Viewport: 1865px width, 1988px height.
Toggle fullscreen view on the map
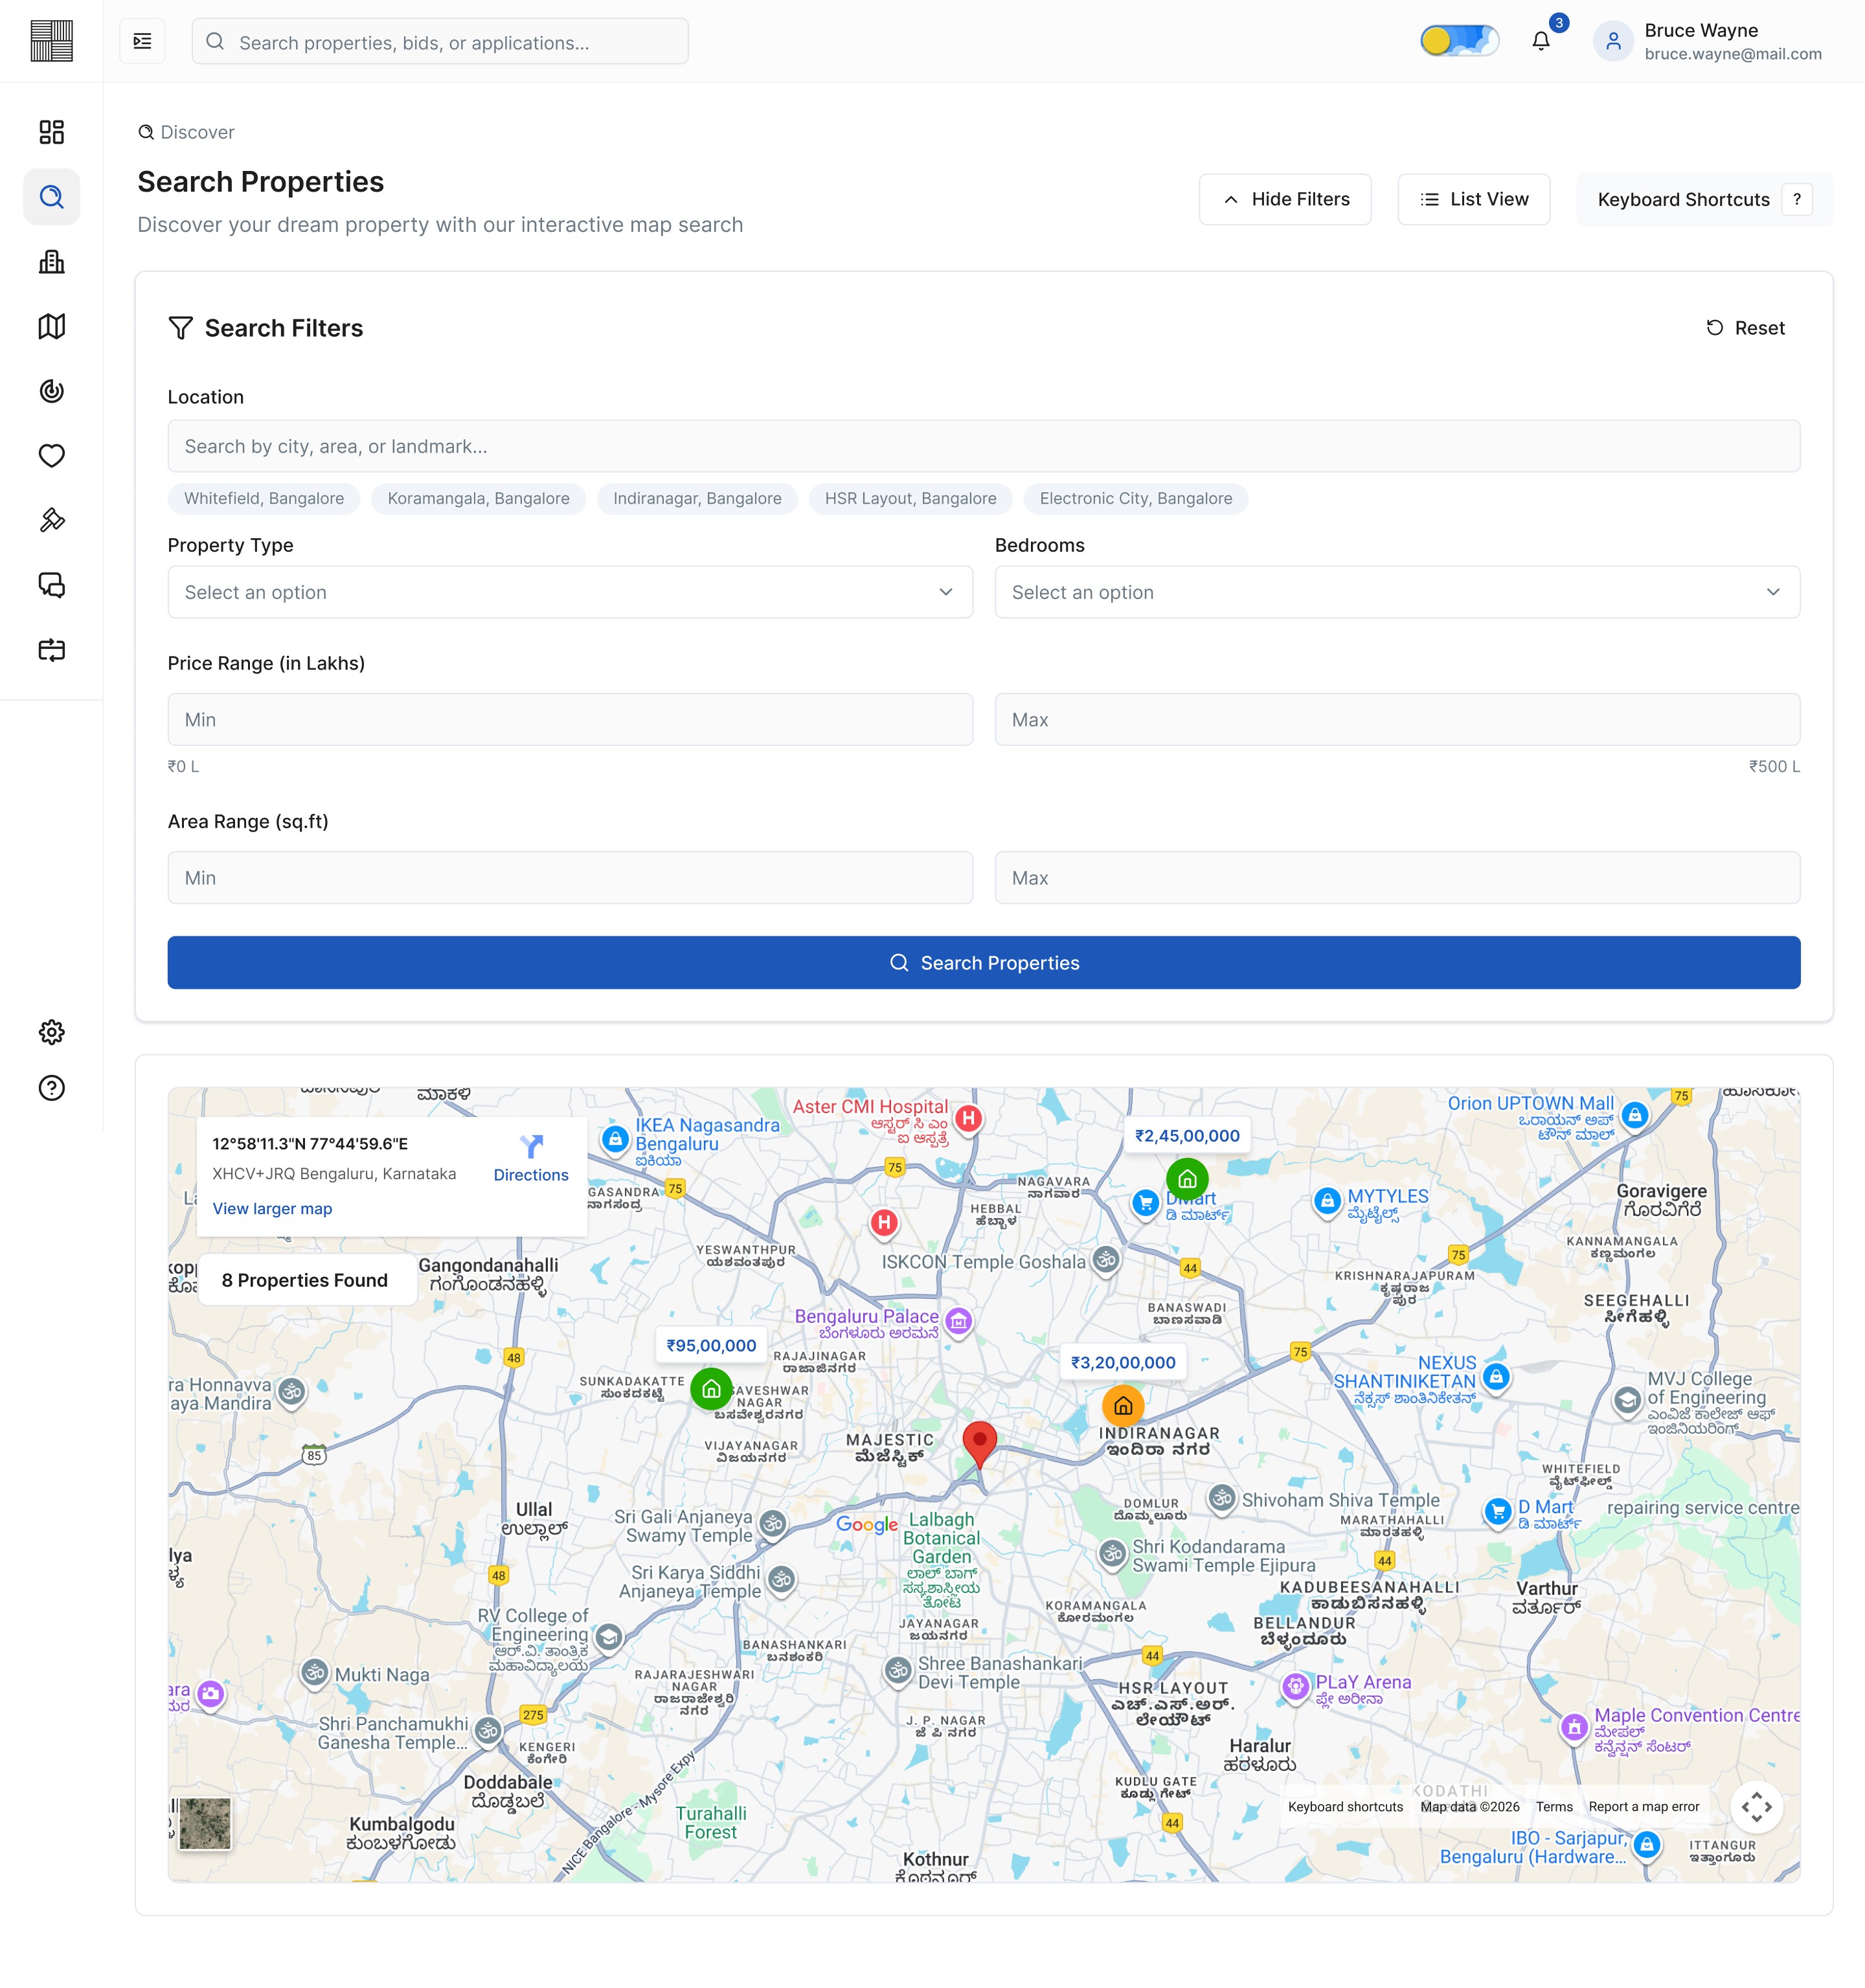click(1756, 1807)
